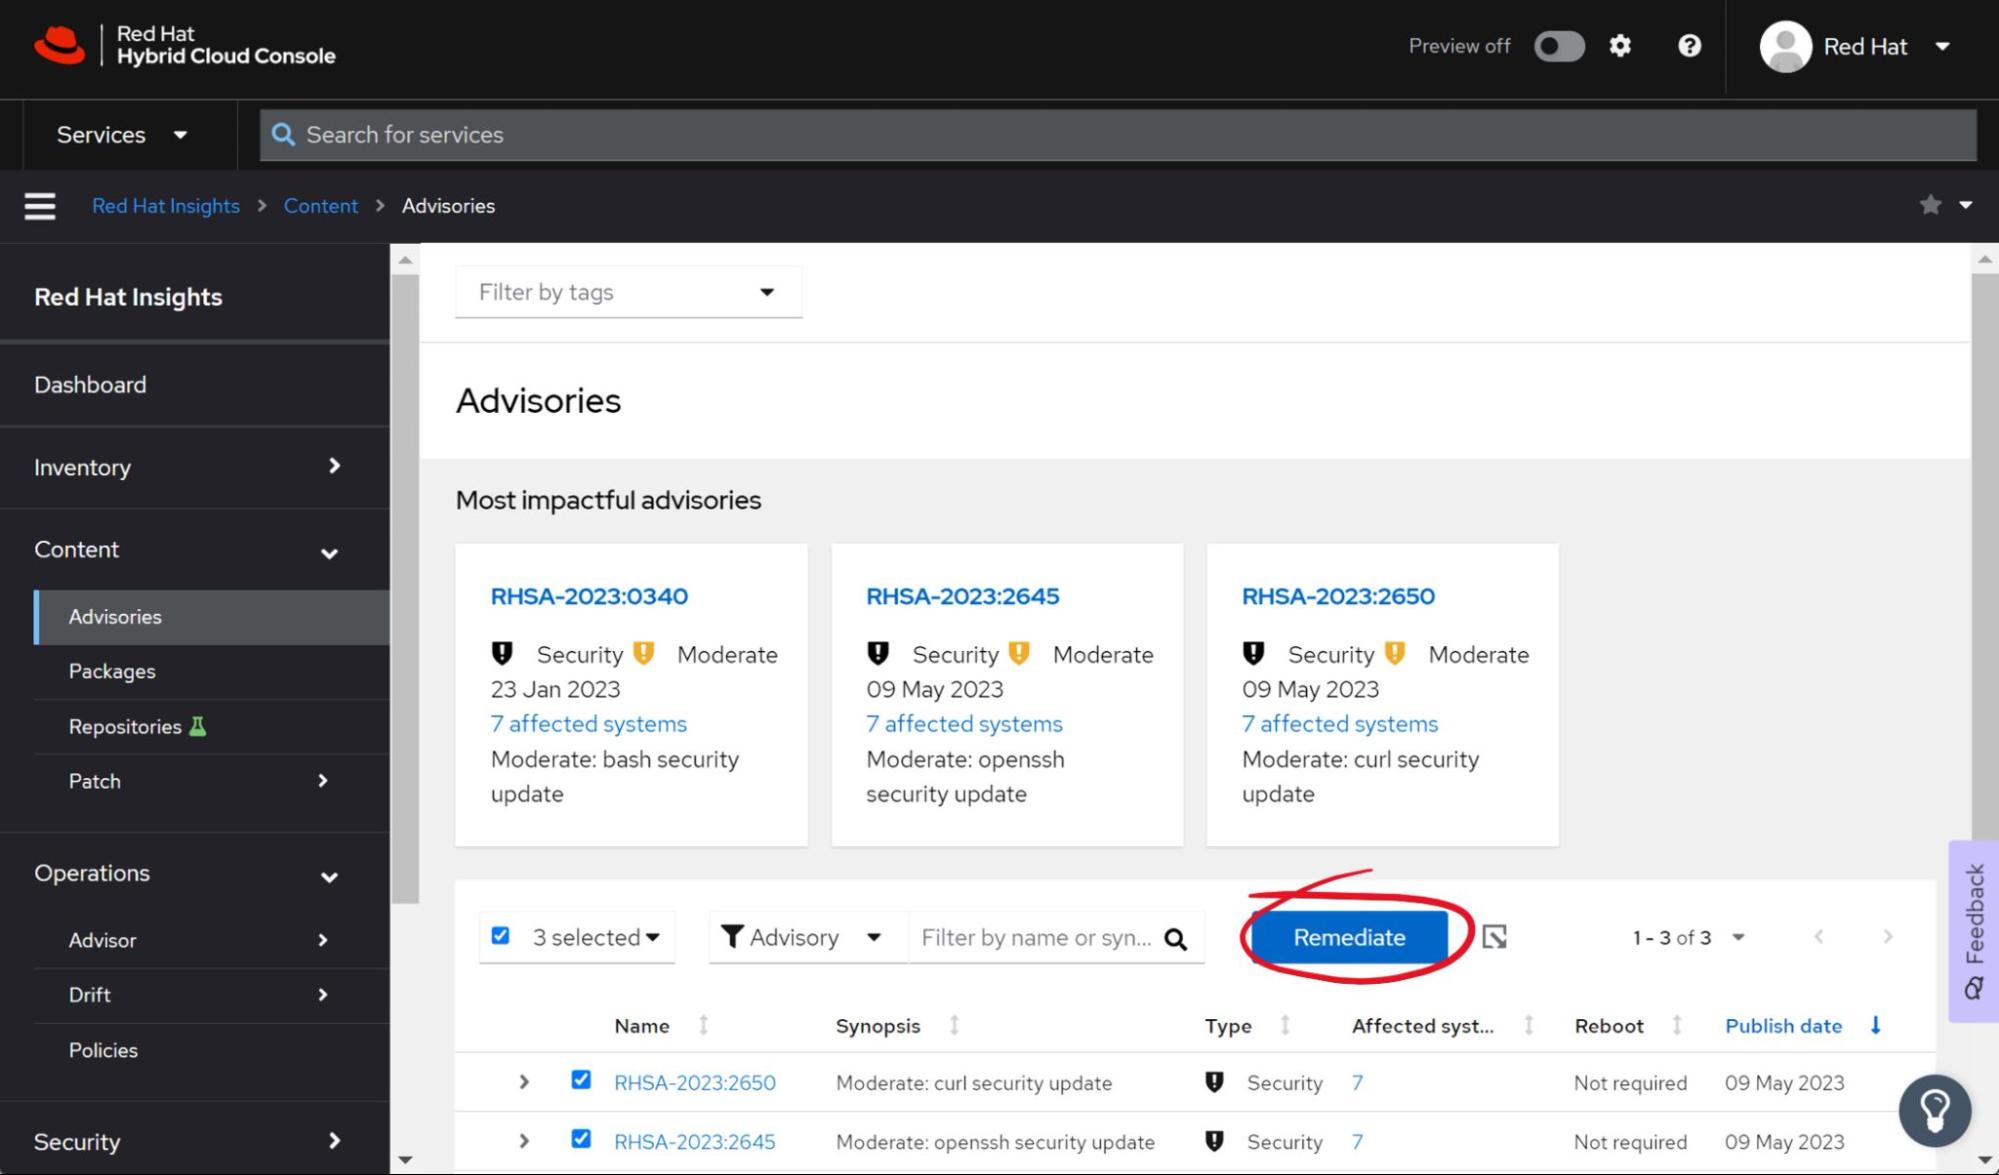The height and width of the screenshot is (1175, 1999).
Task: Click the Remediate button
Action: tap(1349, 937)
